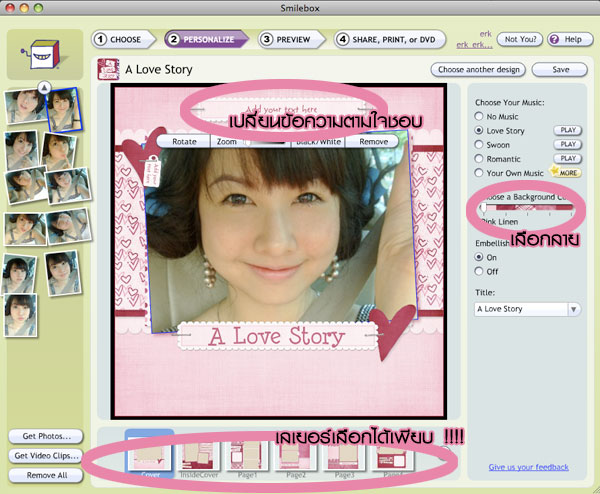600x494 pixels.
Task: Select the Cover page thumbnail
Action: [149, 455]
